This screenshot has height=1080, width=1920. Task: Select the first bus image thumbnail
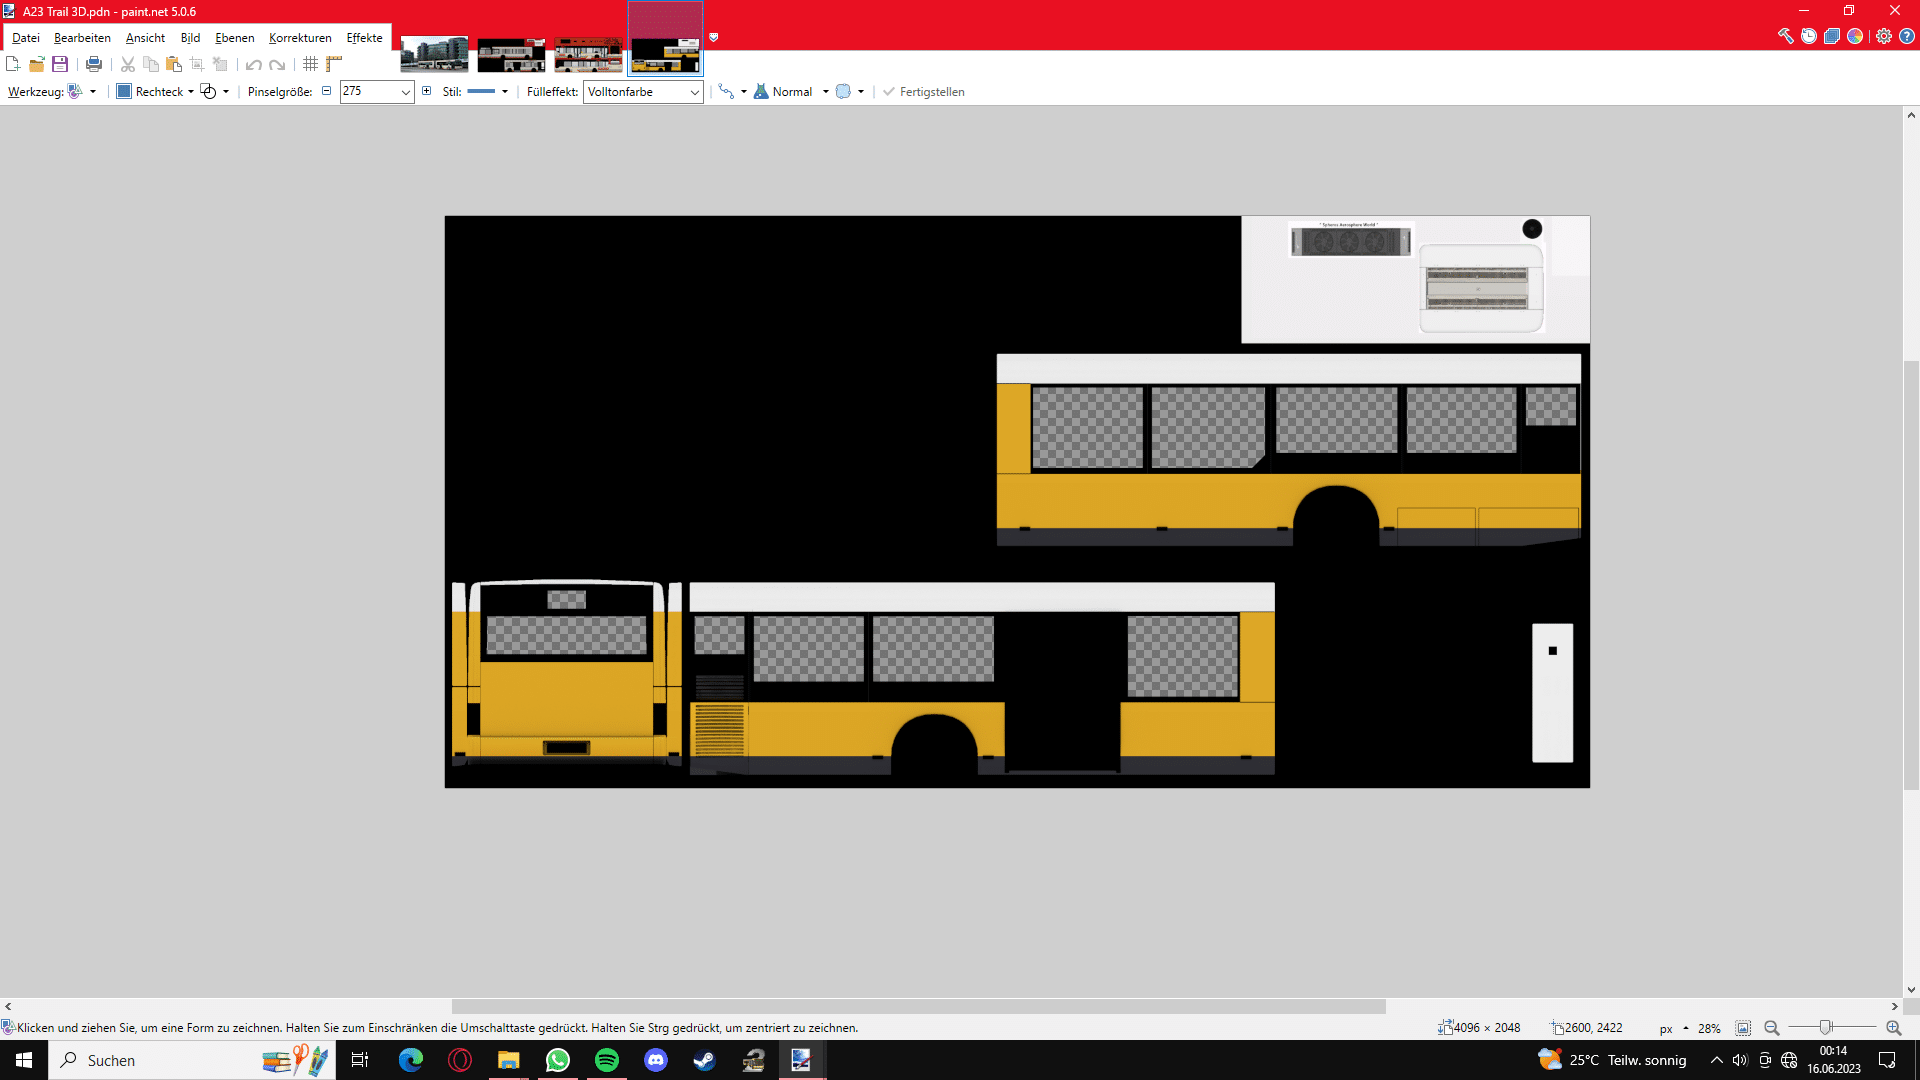point(434,54)
